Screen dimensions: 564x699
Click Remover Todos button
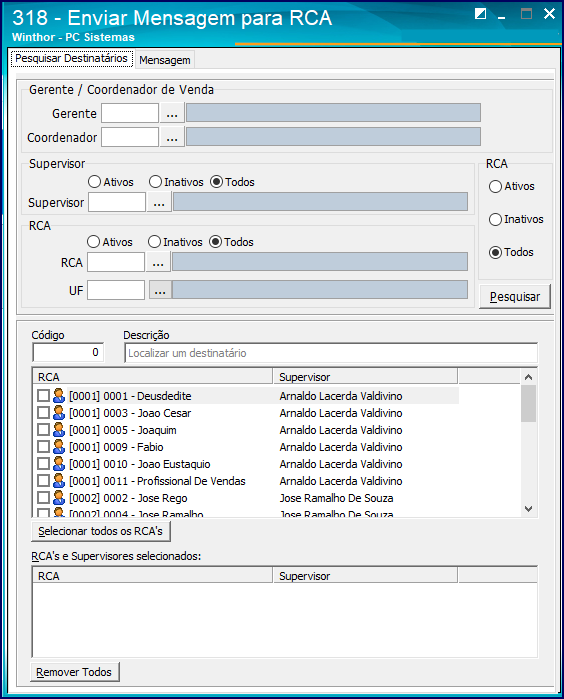pos(74,672)
